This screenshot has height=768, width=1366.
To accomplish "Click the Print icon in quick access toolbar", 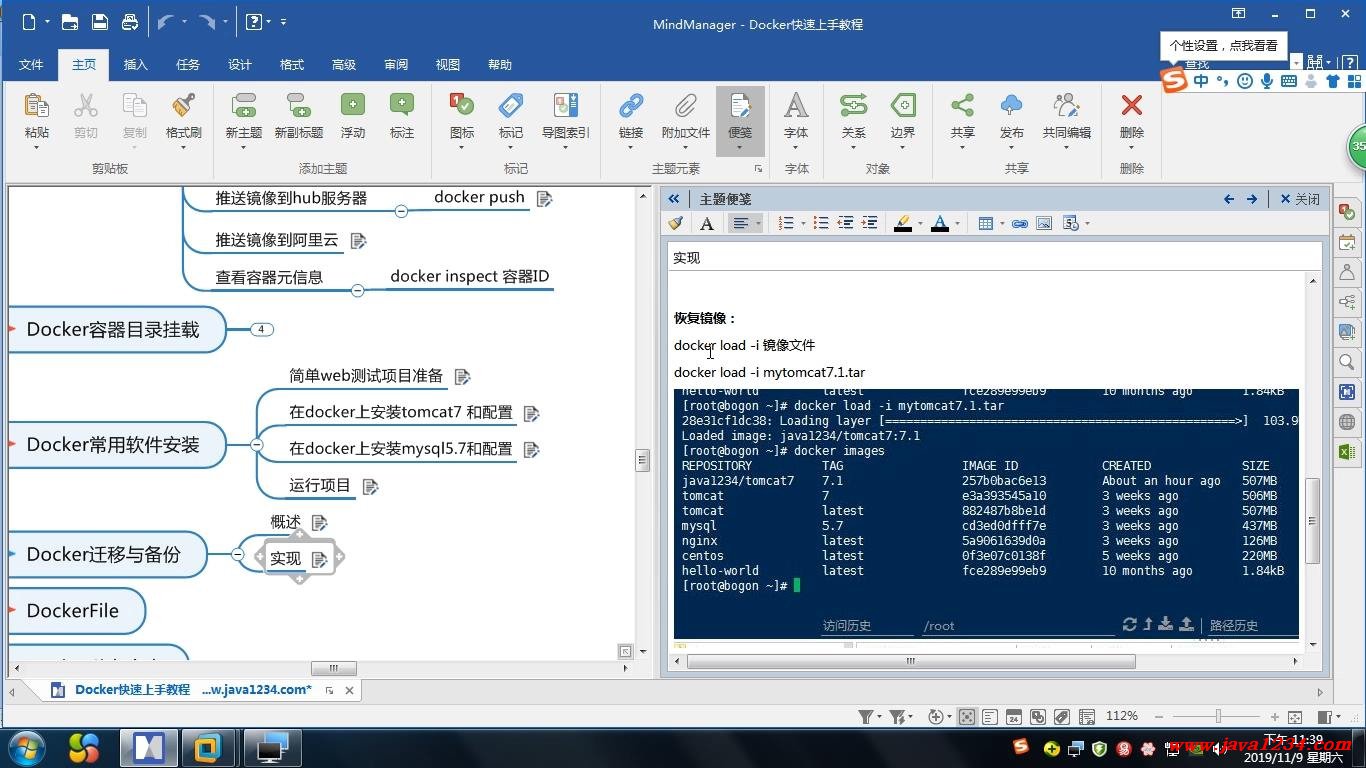I will (x=130, y=22).
